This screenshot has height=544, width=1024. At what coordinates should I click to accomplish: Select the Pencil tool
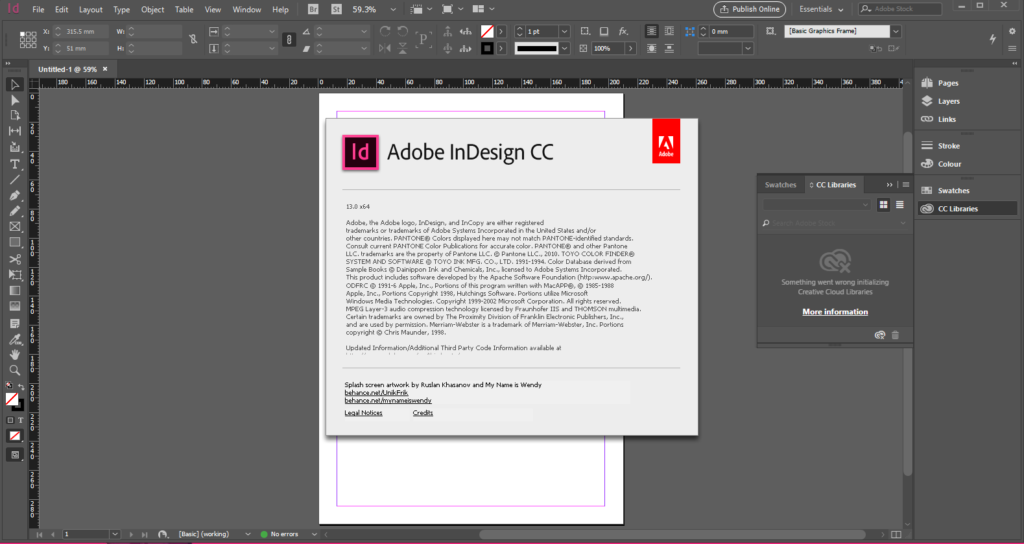14,211
